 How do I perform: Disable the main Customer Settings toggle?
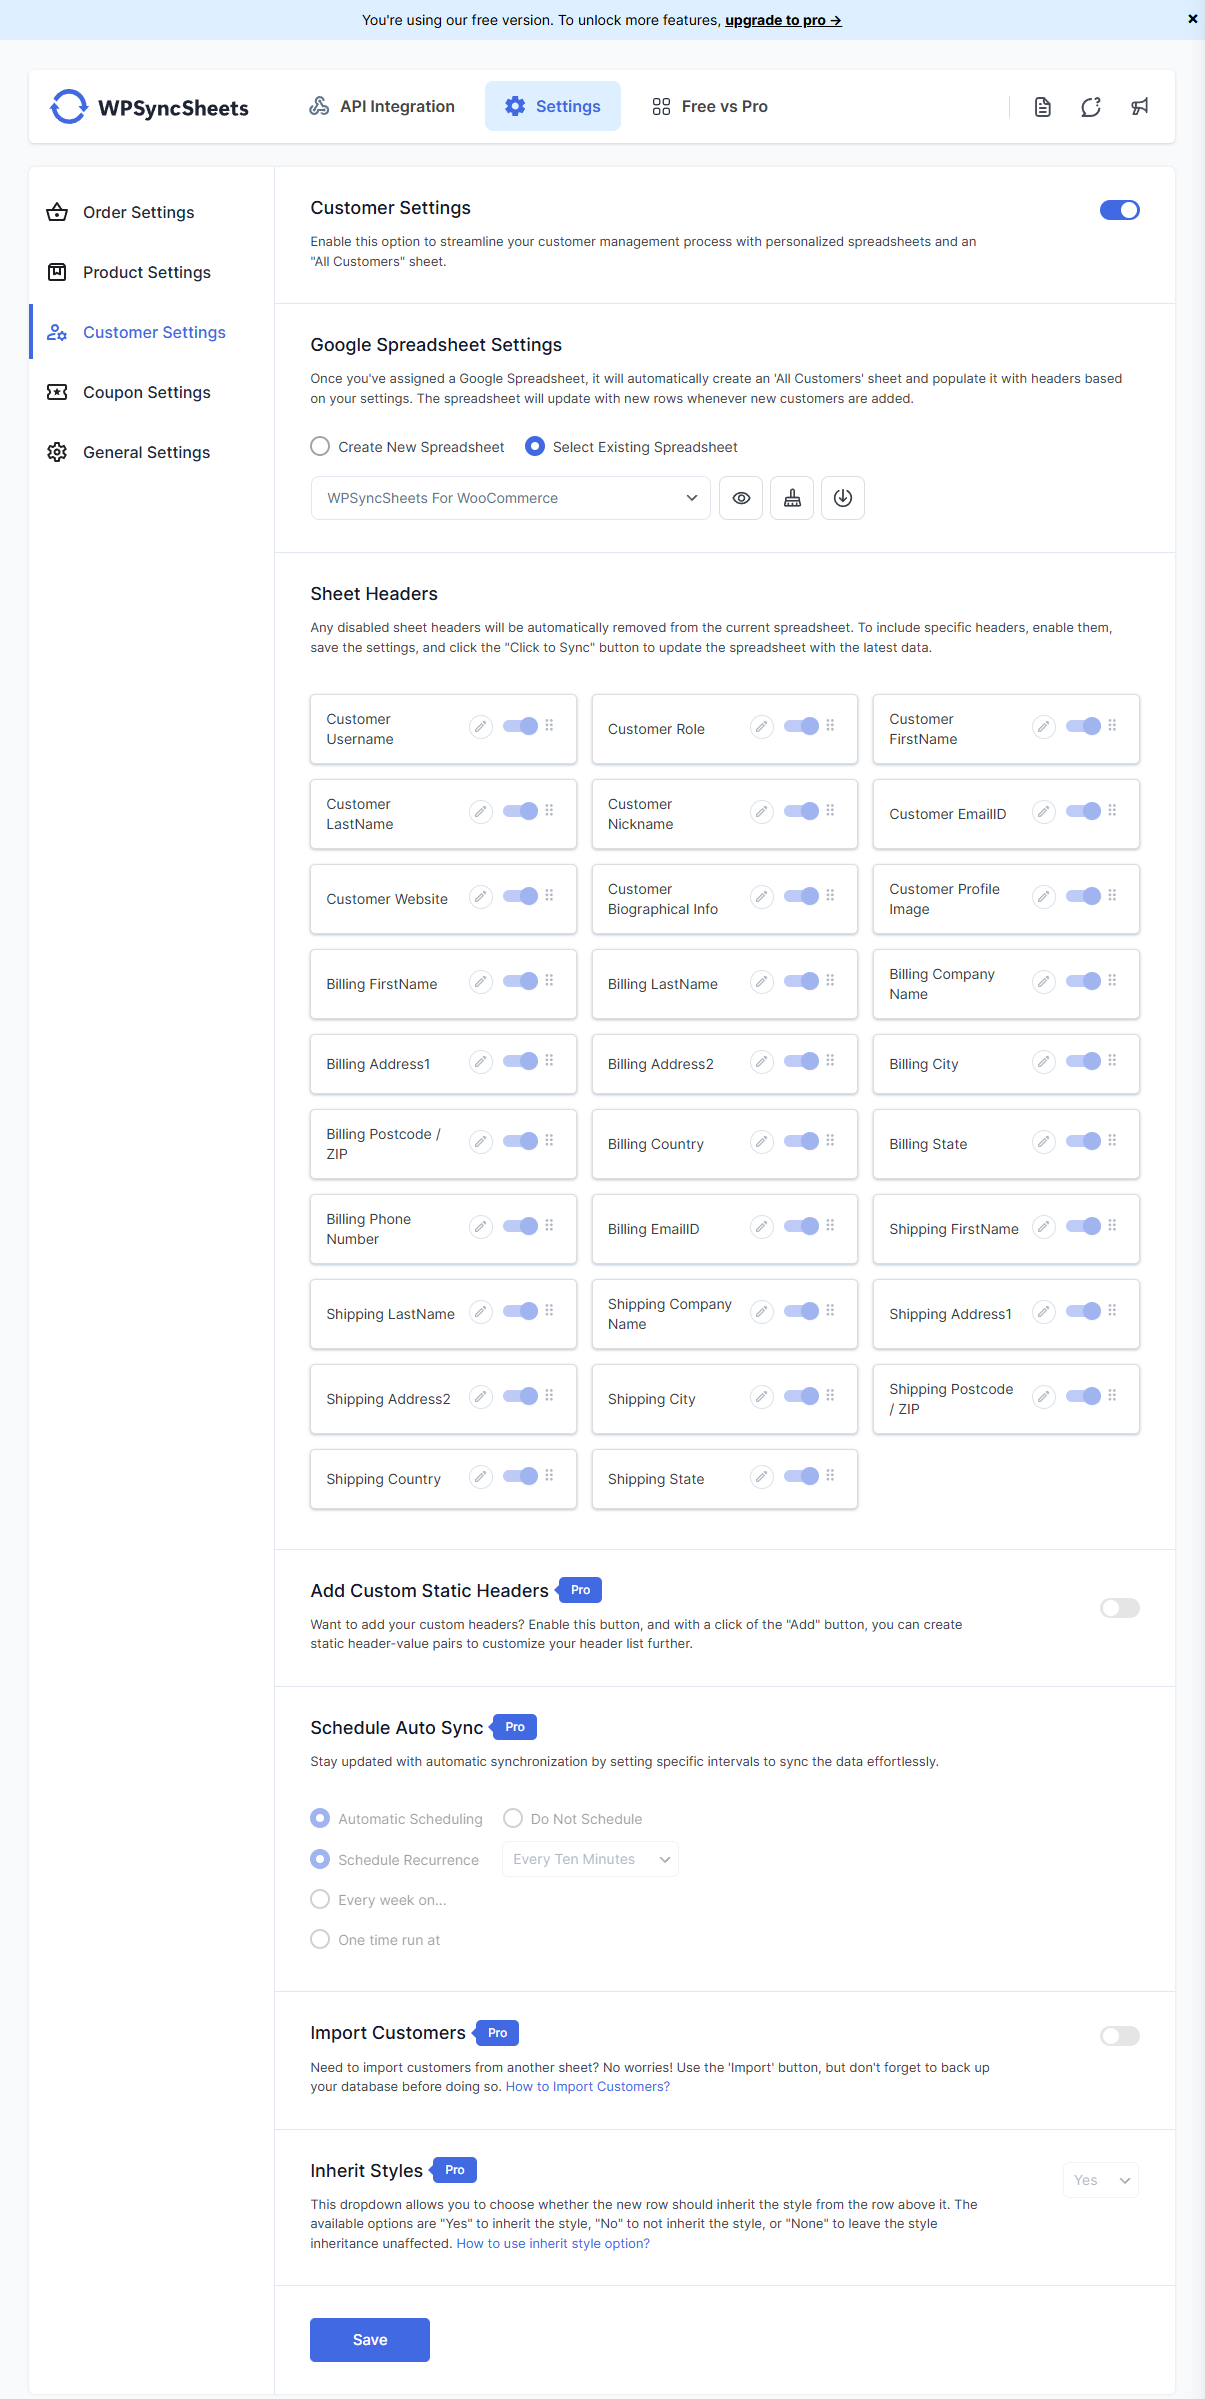tap(1119, 210)
